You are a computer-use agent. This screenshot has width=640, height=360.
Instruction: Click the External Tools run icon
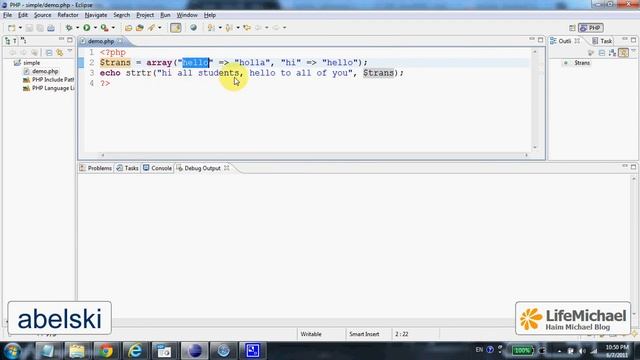(104, 28)
